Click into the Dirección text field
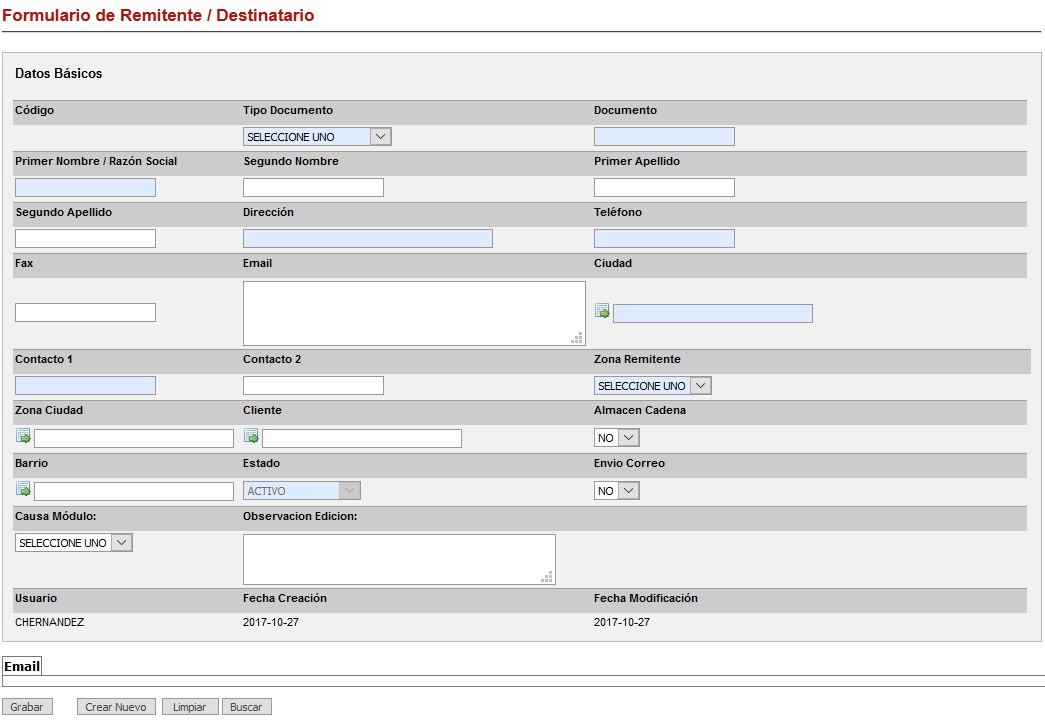The image size is (1045, 720). pyautogui.click(x=367, y=239)
